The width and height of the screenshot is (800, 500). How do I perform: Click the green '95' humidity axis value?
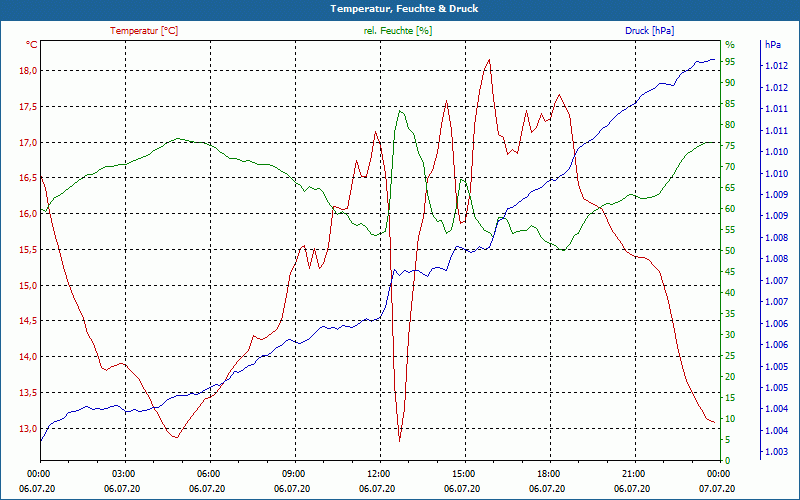730,62
